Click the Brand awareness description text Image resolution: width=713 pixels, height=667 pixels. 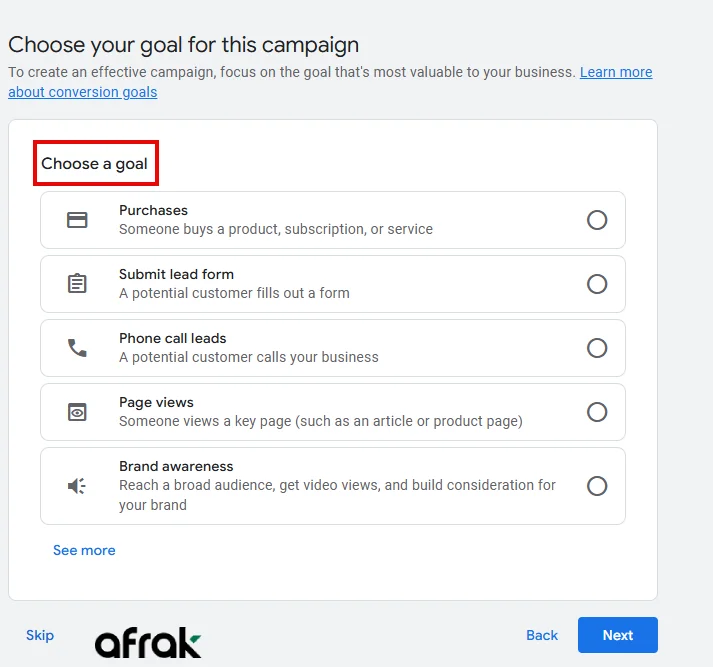tap(337, 495)
